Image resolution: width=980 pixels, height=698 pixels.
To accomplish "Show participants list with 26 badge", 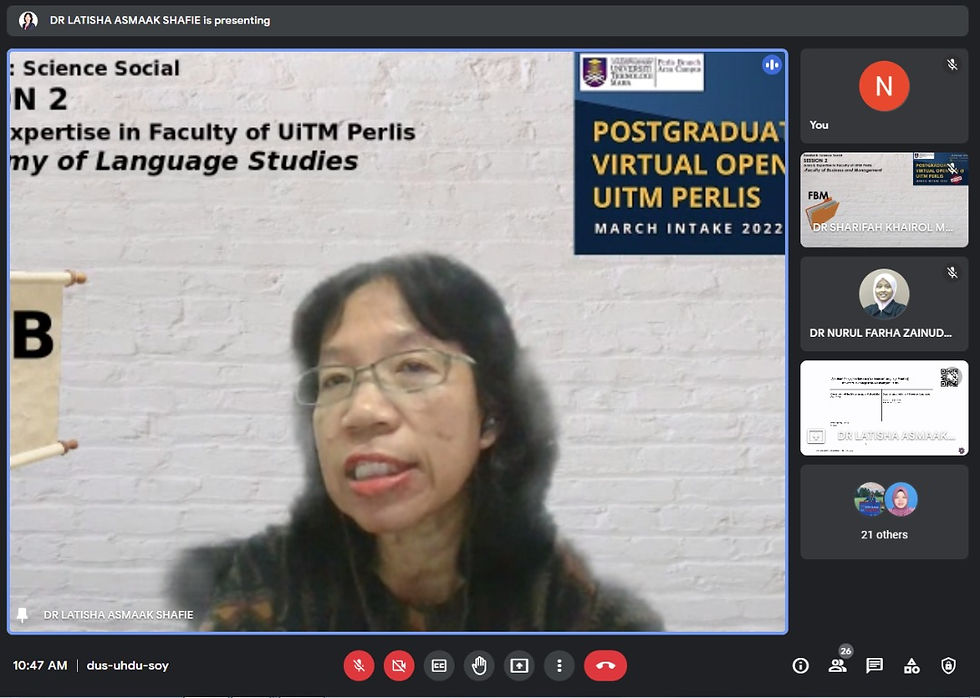I will [x=838, y=664].
